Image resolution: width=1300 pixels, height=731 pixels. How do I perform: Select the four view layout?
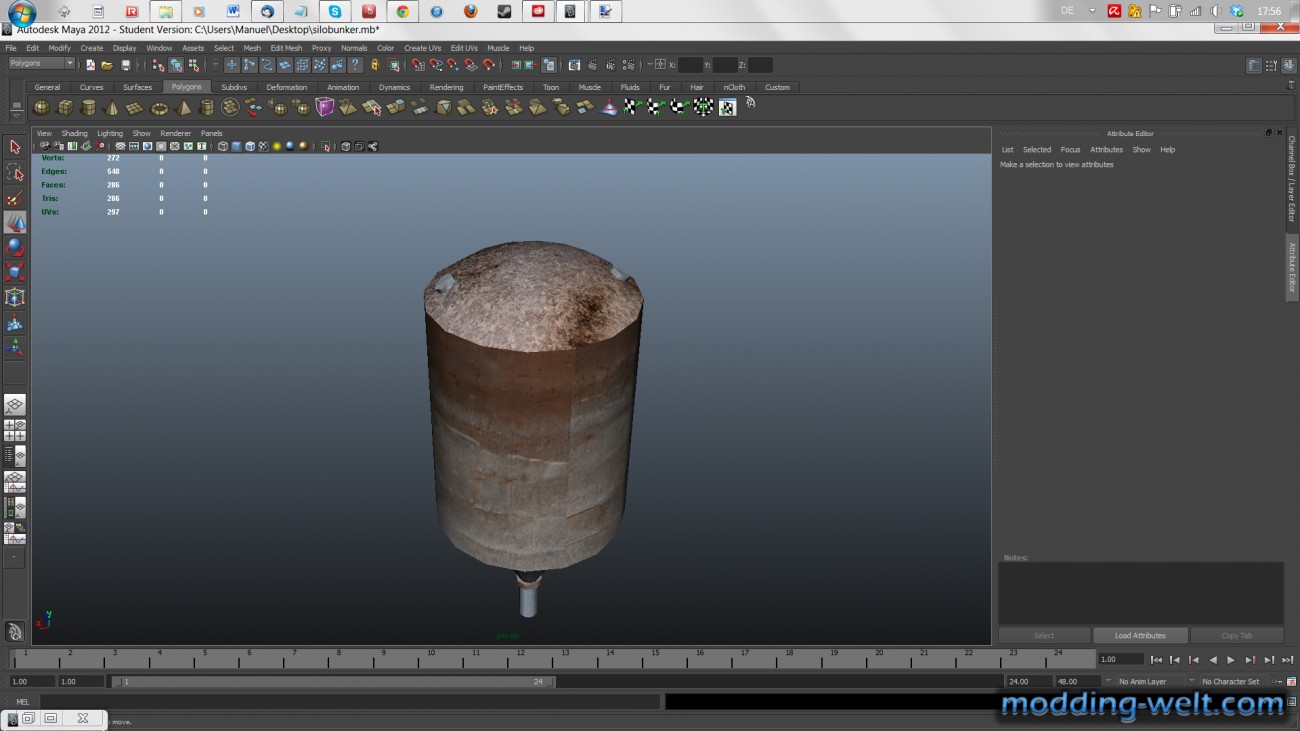15,431
